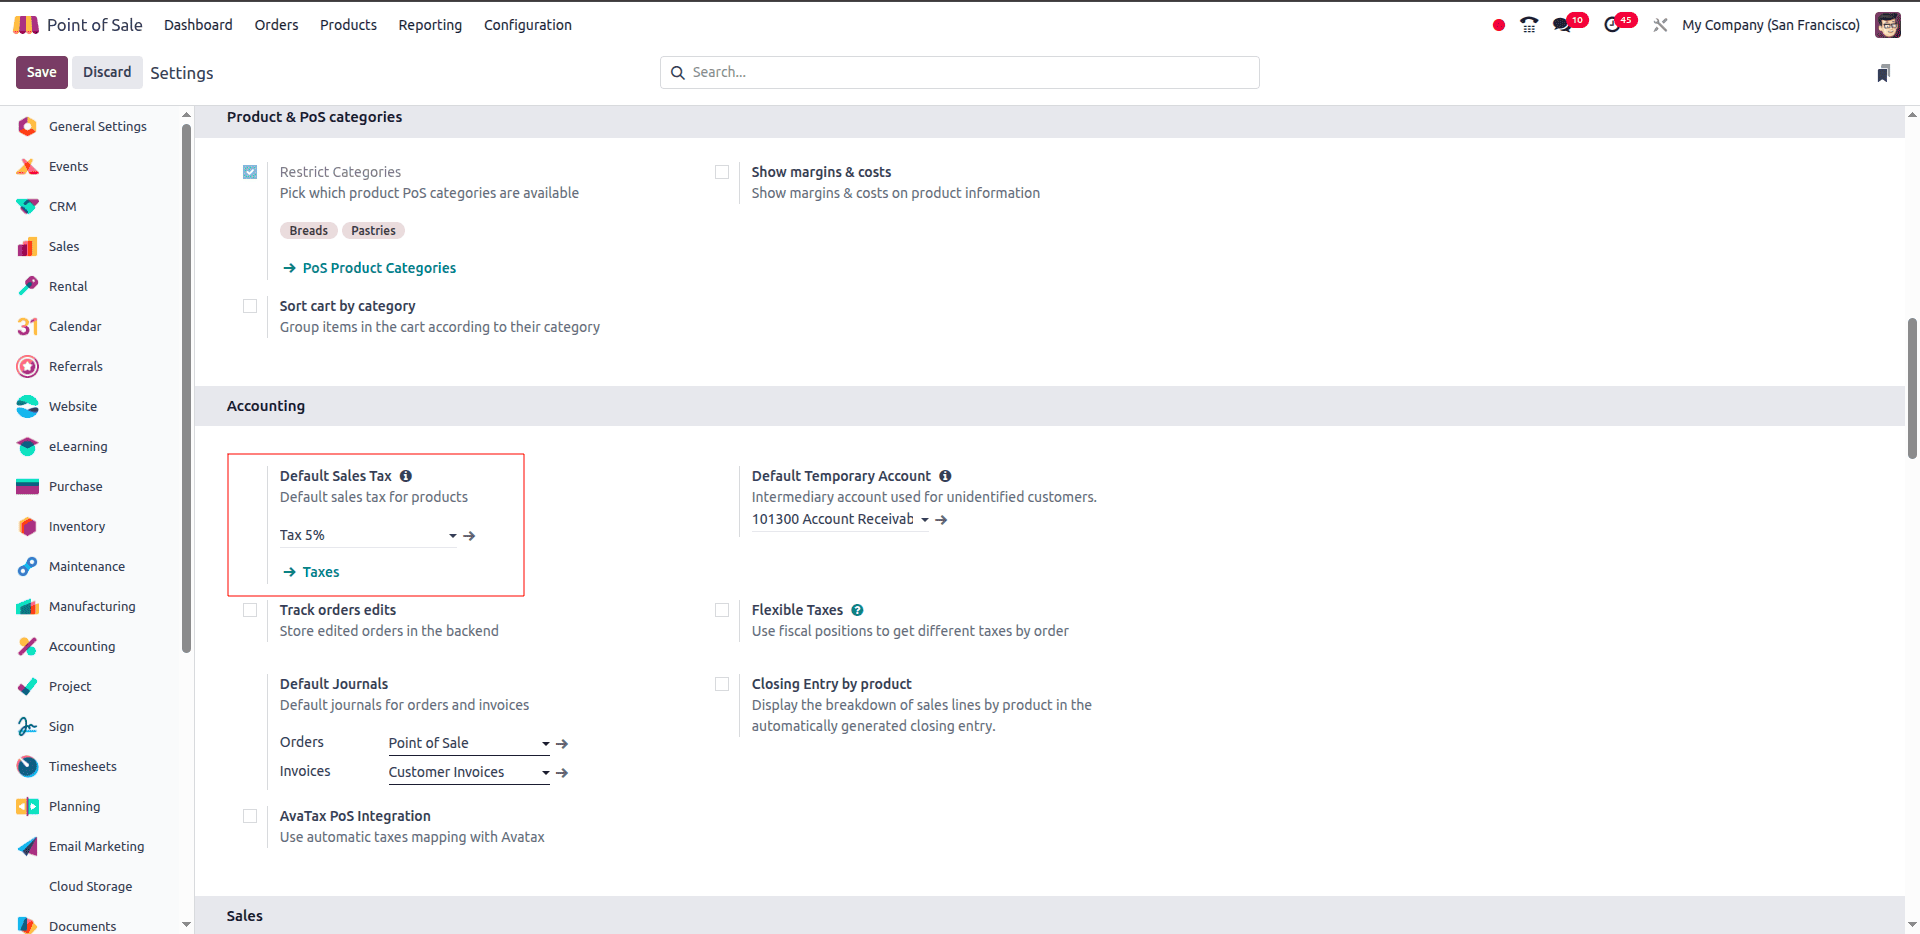Open the Invoices journal dropdown
The width and height of the screenshot is (1920, 934).
(545, 773)
